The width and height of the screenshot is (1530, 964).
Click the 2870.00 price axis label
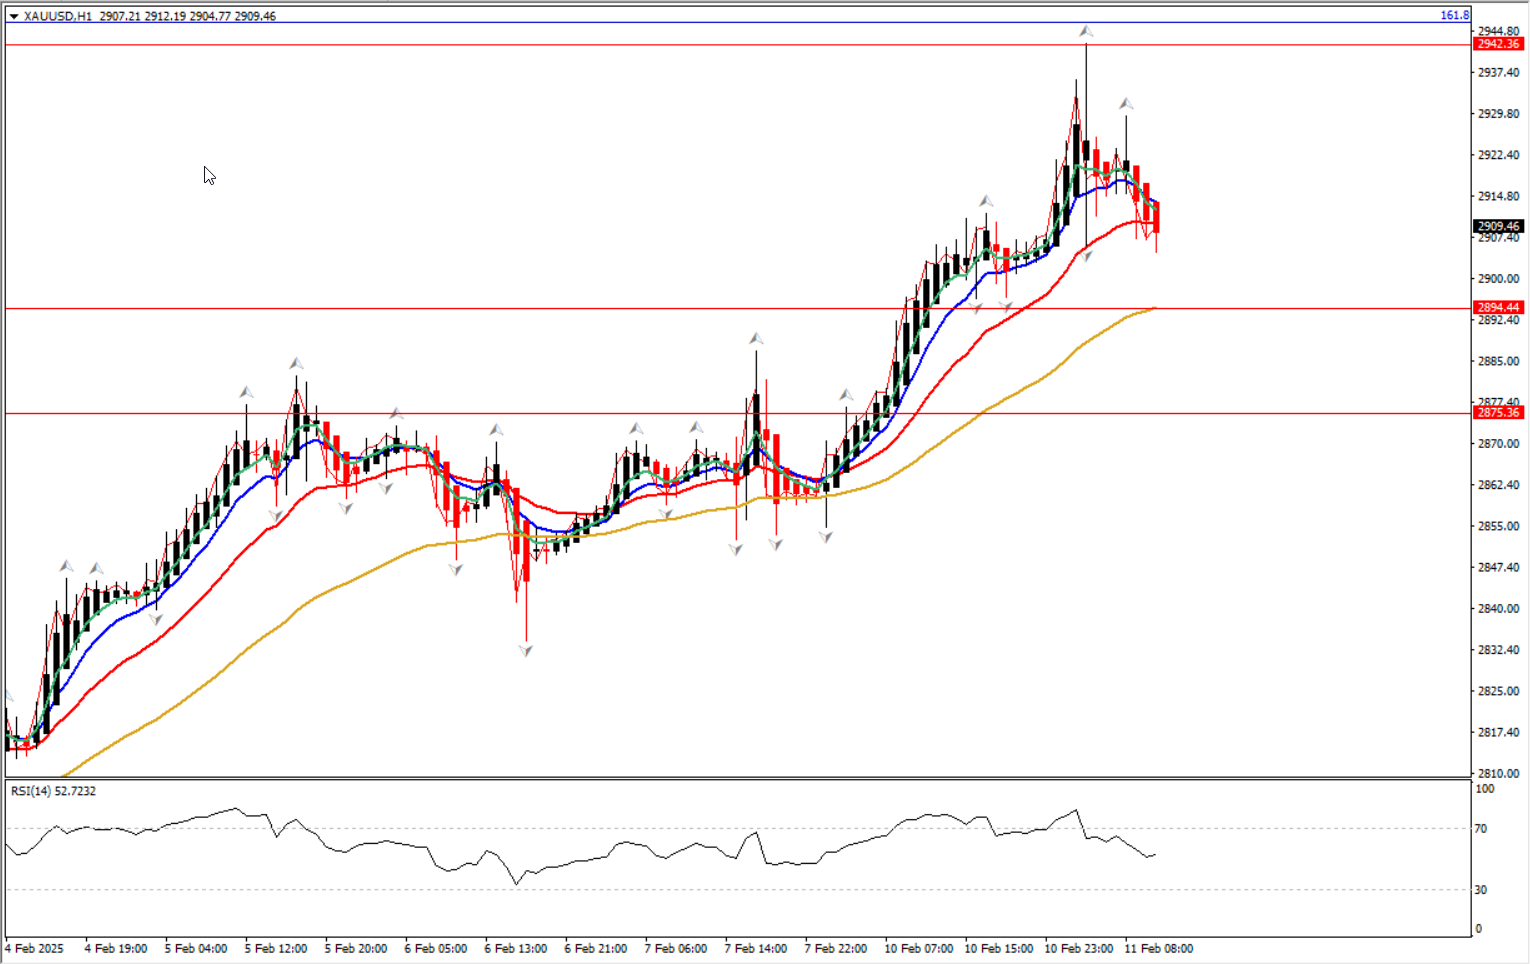click(1498, 443)
